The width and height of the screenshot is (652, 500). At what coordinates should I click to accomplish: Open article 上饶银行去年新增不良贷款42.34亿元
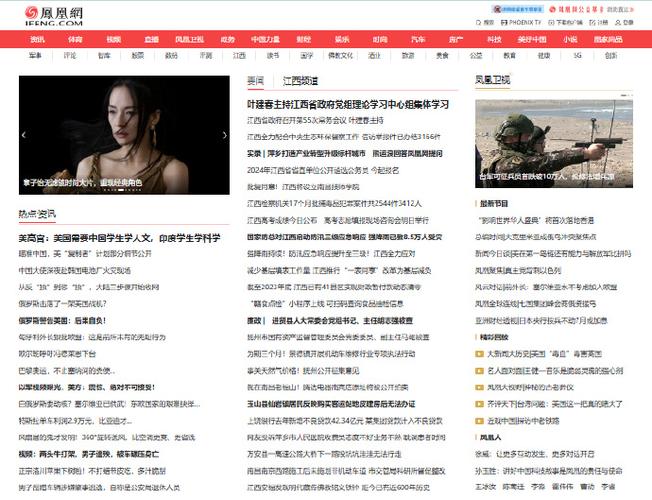click(345, 421)
